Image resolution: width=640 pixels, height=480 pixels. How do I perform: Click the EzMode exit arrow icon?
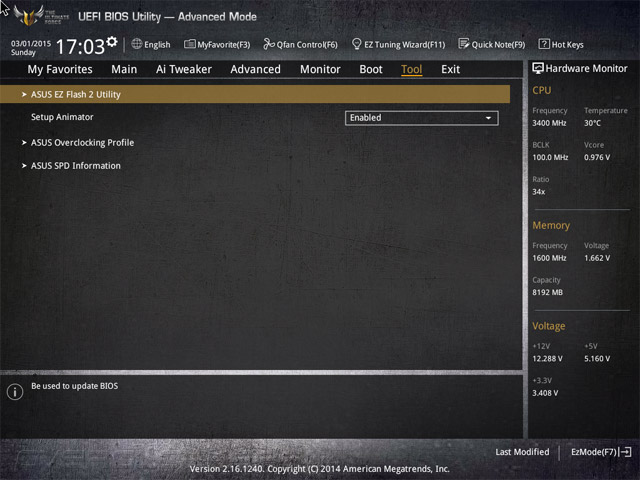(x=625, y=452)
